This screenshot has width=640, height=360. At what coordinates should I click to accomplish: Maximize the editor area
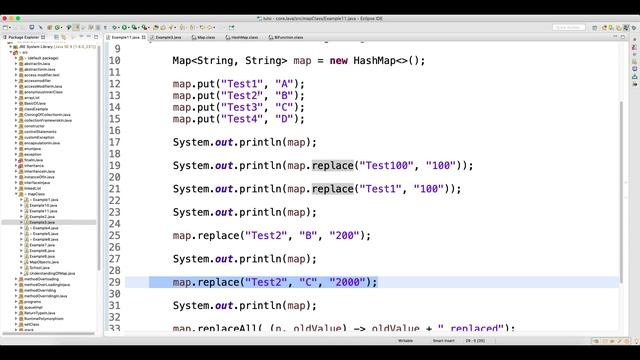point(623,37)
